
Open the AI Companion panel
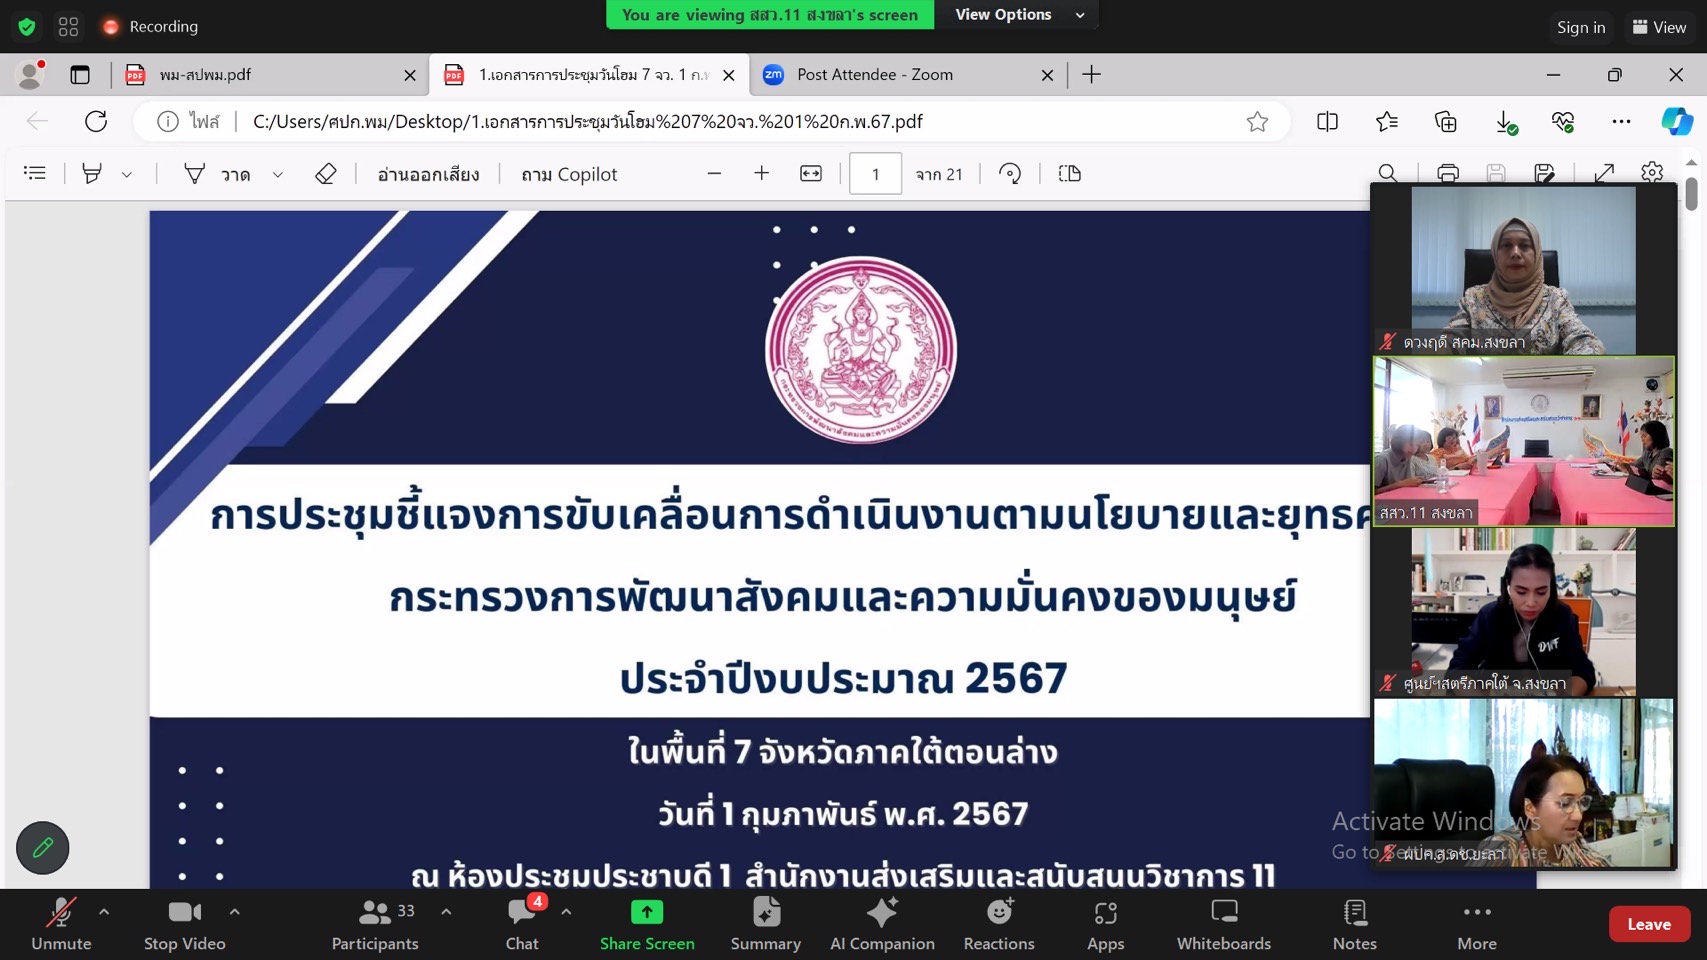point(882,924)
